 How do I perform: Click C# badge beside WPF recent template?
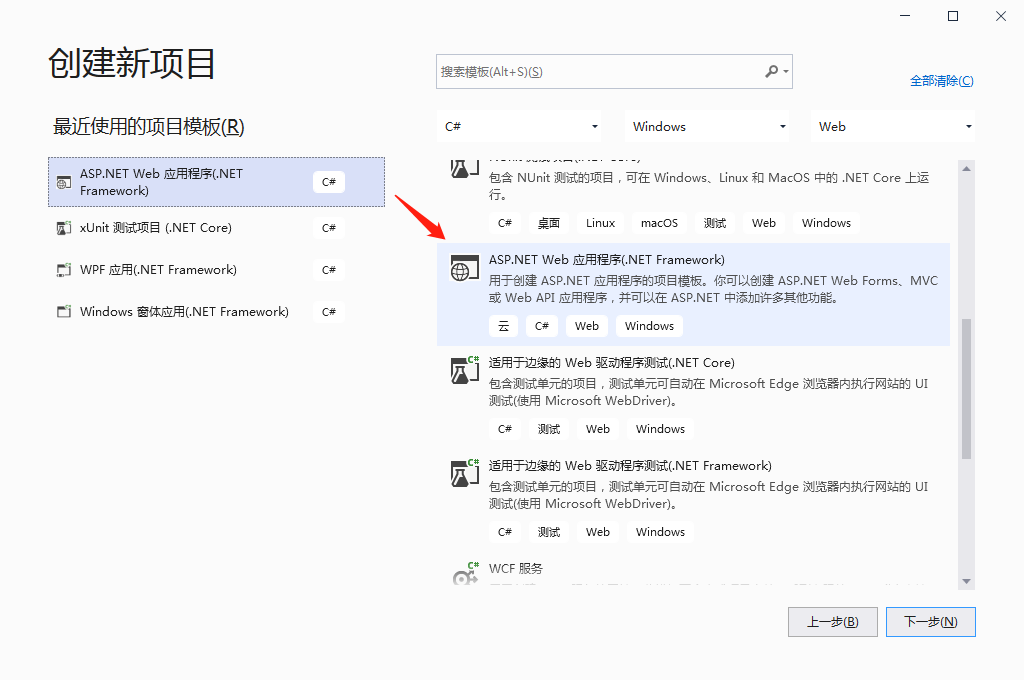click(x=328, y=270)
